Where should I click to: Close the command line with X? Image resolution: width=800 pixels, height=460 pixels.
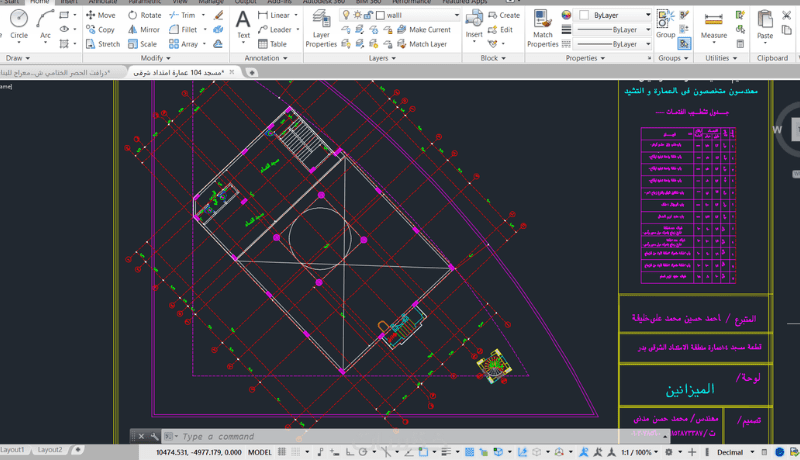click(x=141, y=437)
